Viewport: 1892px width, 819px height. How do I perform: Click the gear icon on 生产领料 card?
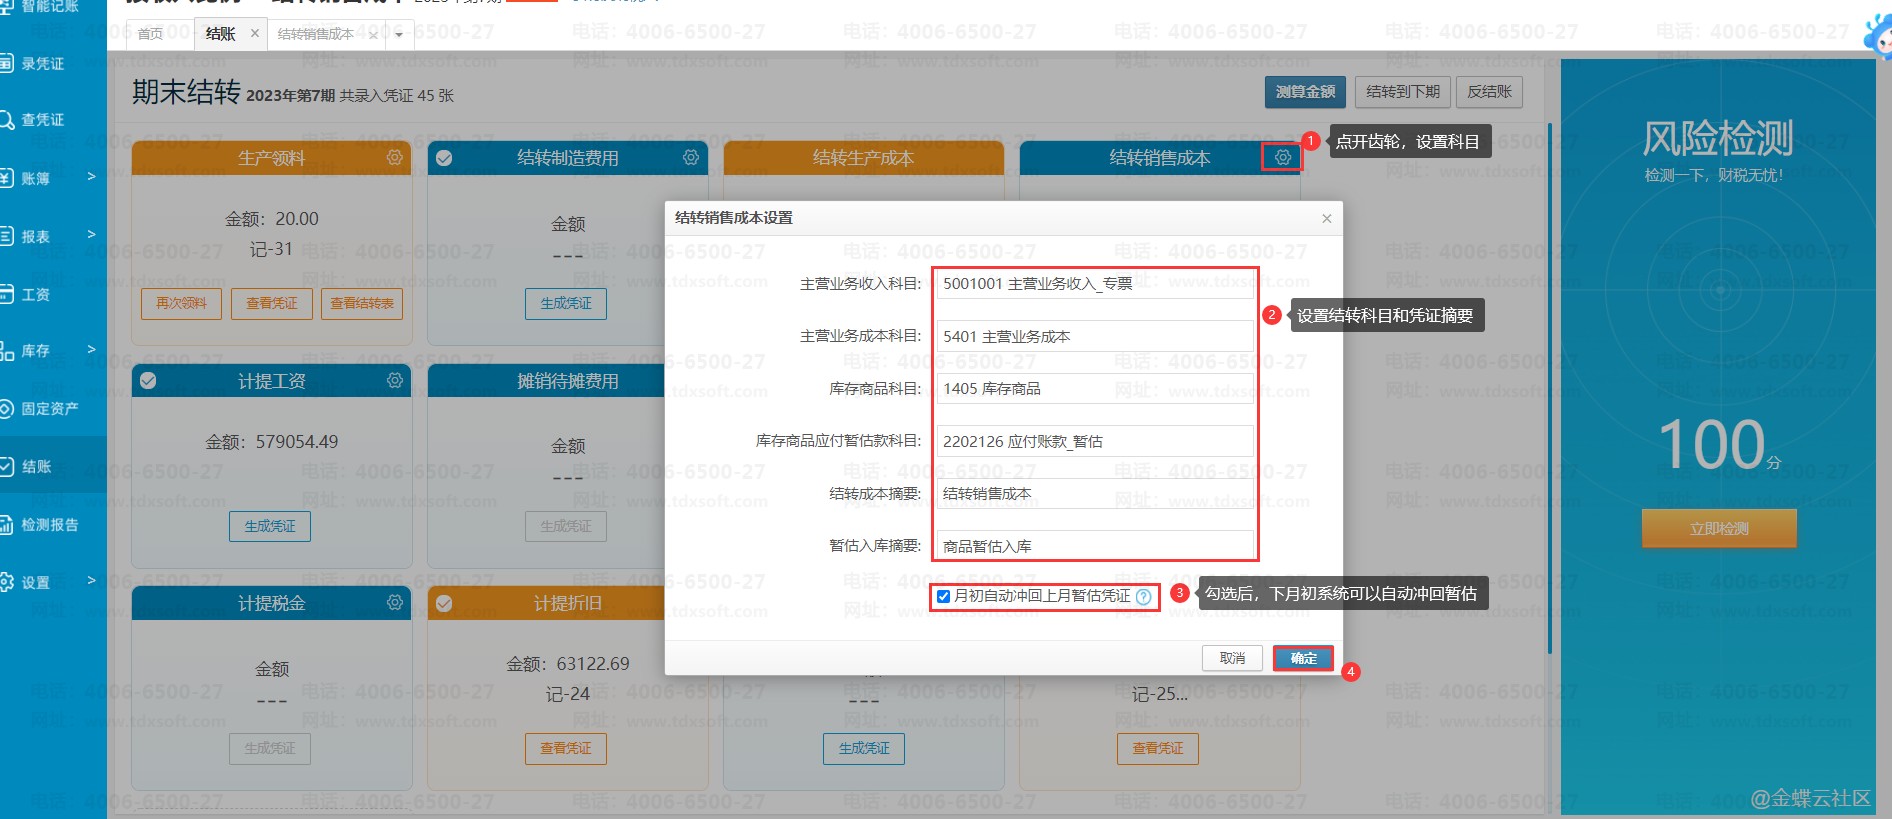(395, 158)
